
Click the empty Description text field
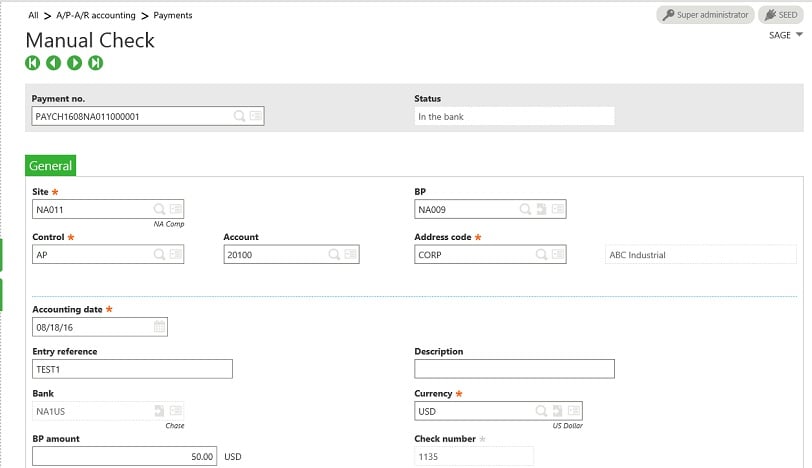[514, 369]
